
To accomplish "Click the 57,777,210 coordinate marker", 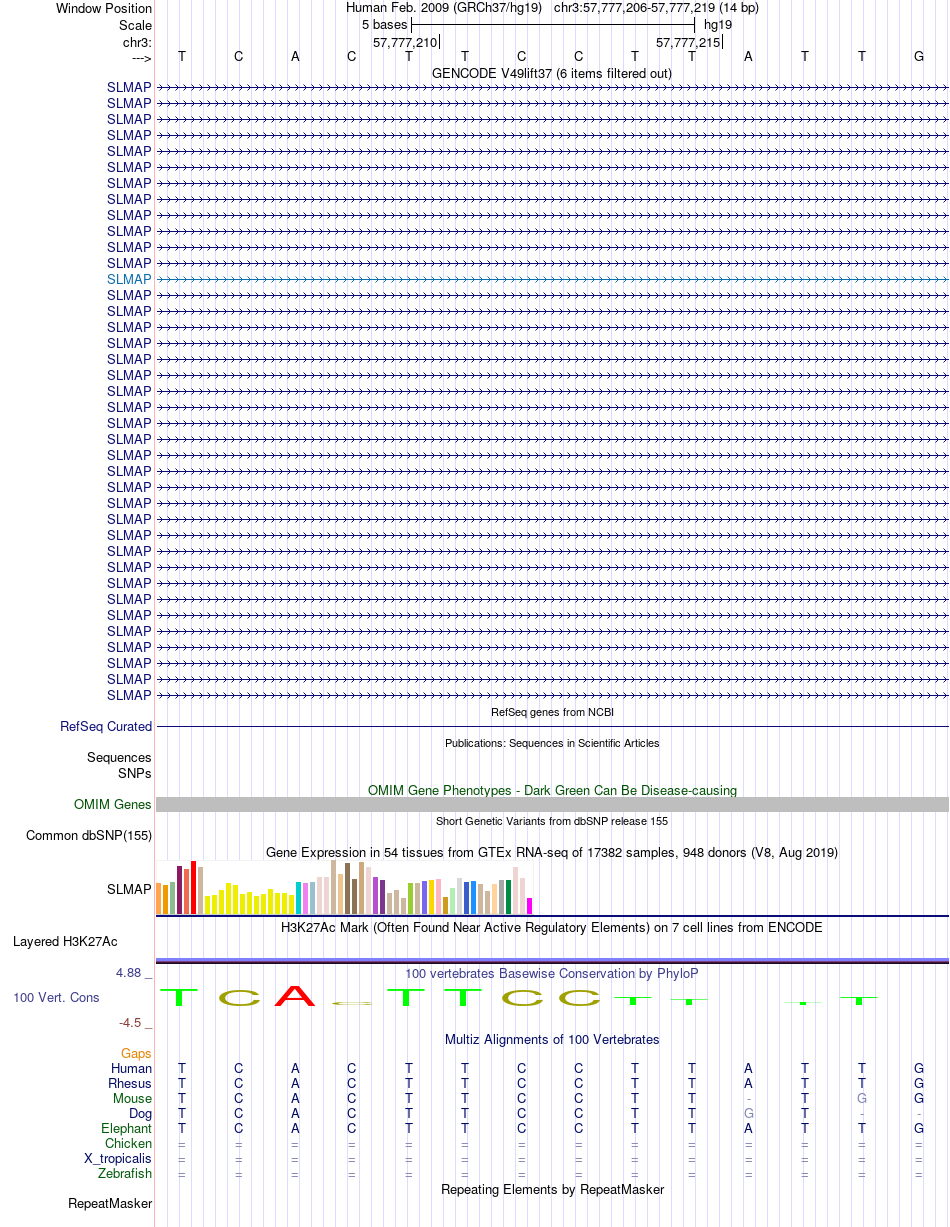I will (x=405, y=42).
